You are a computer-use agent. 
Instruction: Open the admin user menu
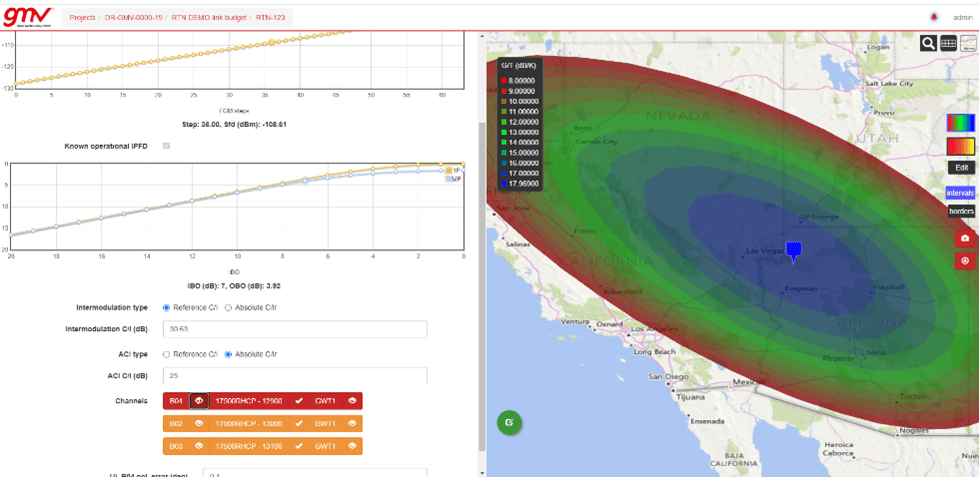pos(962,17)
